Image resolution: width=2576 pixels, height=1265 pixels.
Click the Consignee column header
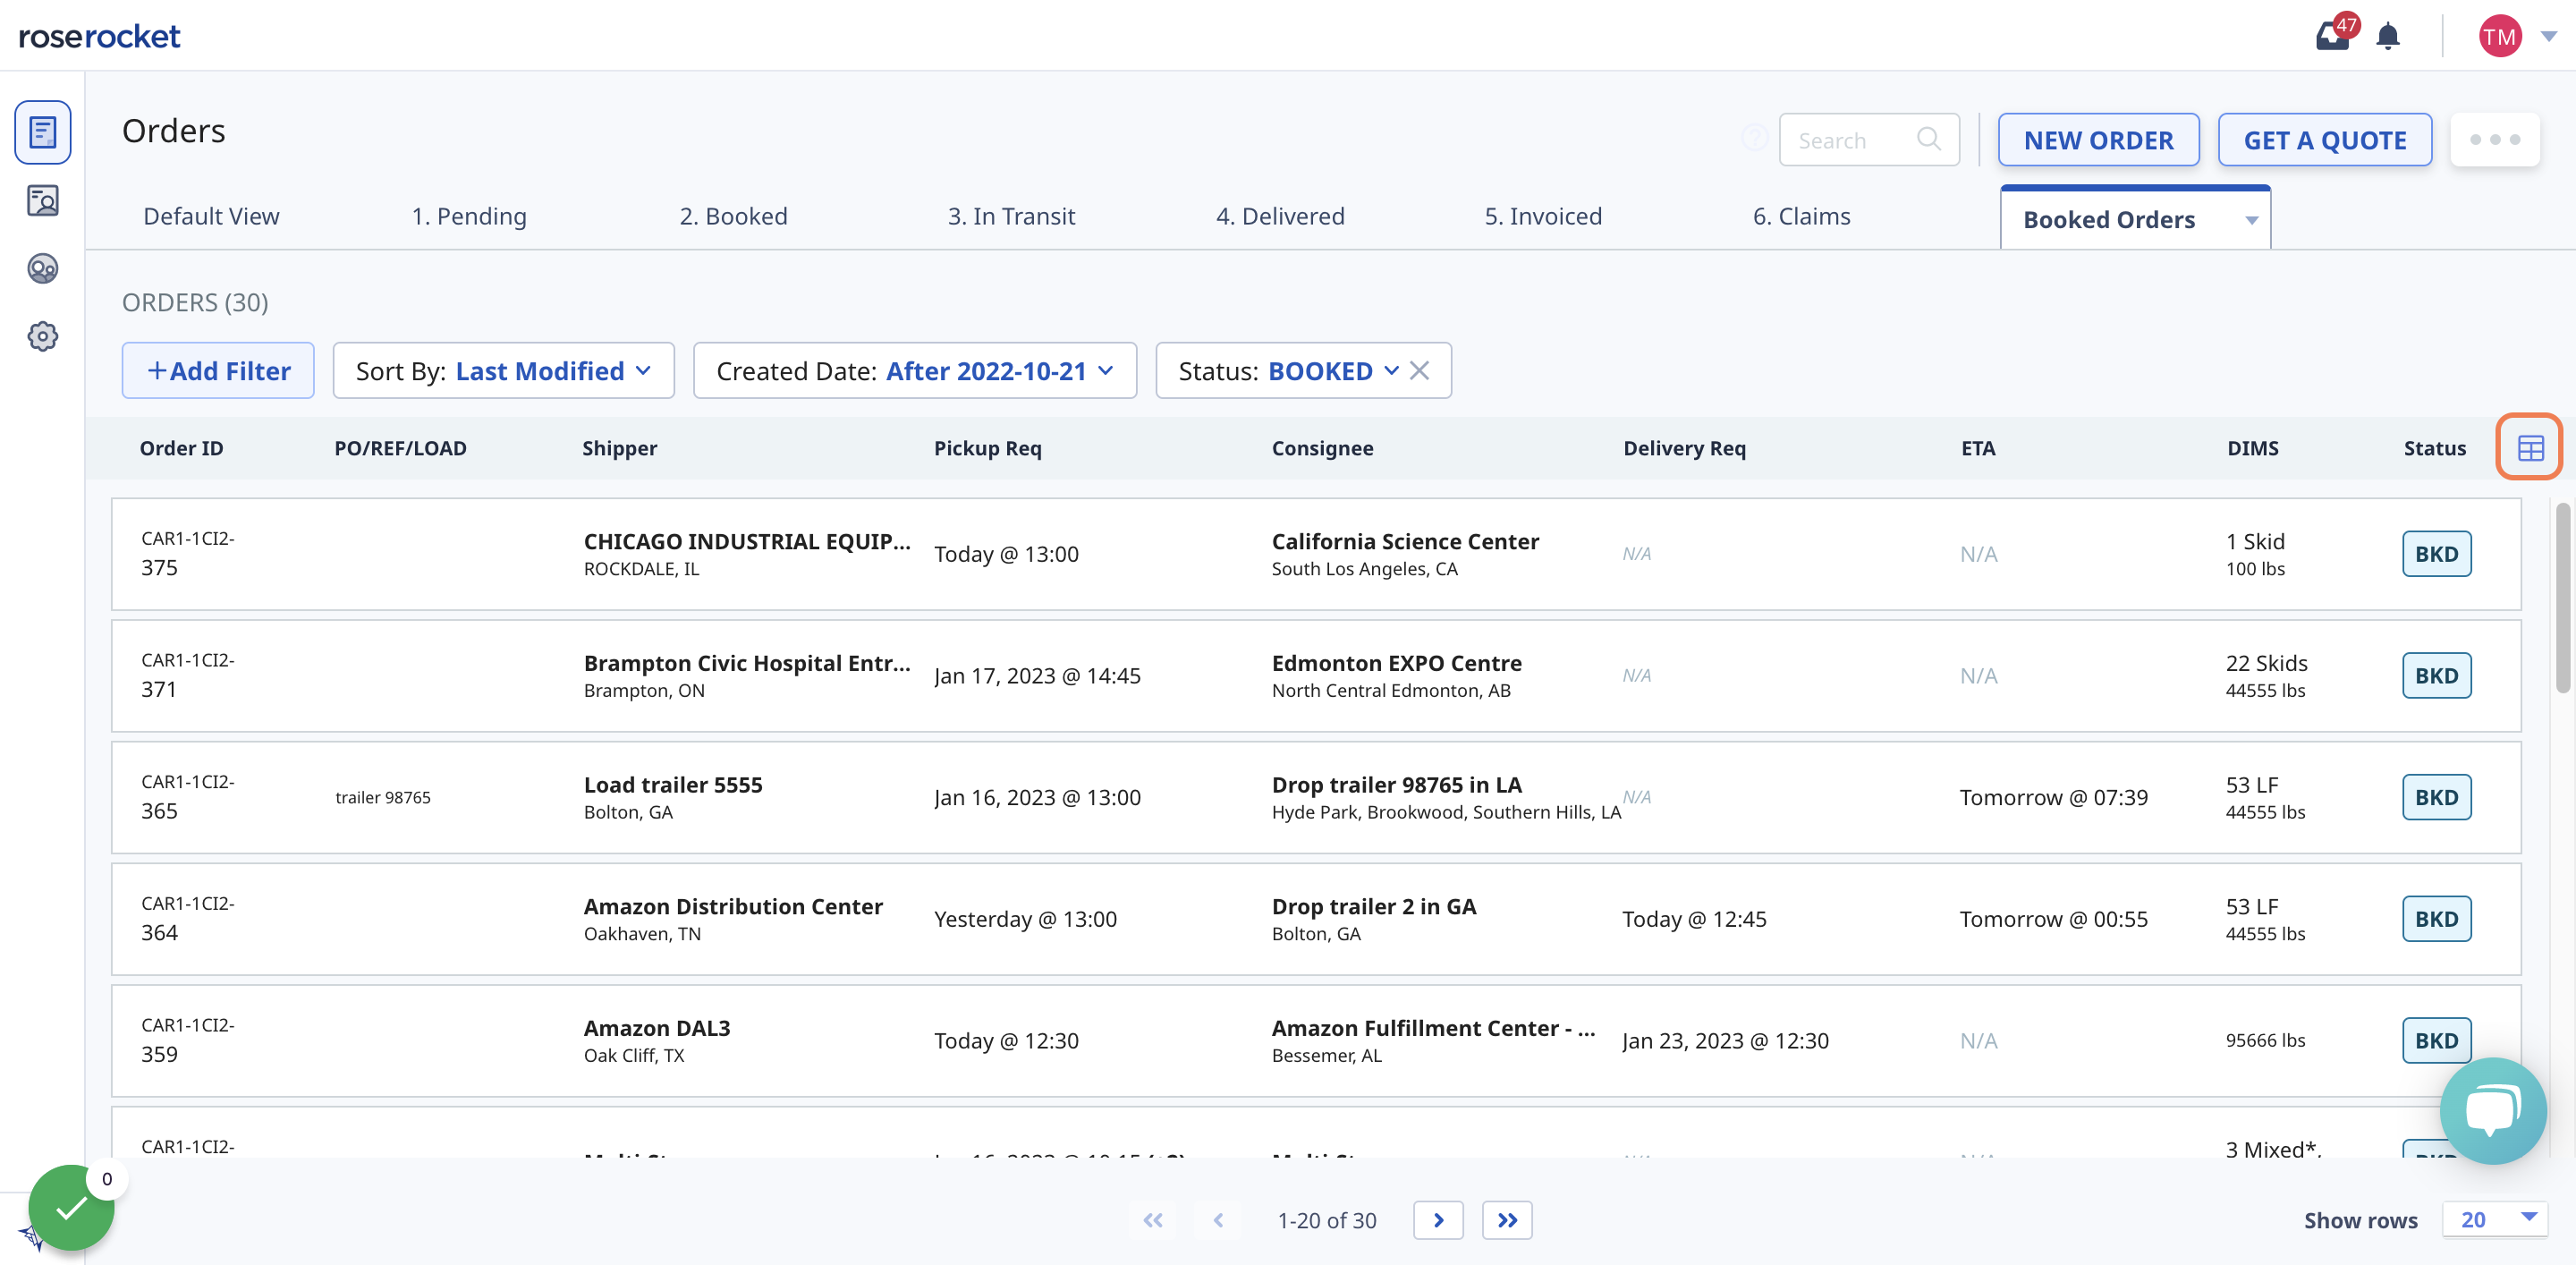click(1322, 448)
